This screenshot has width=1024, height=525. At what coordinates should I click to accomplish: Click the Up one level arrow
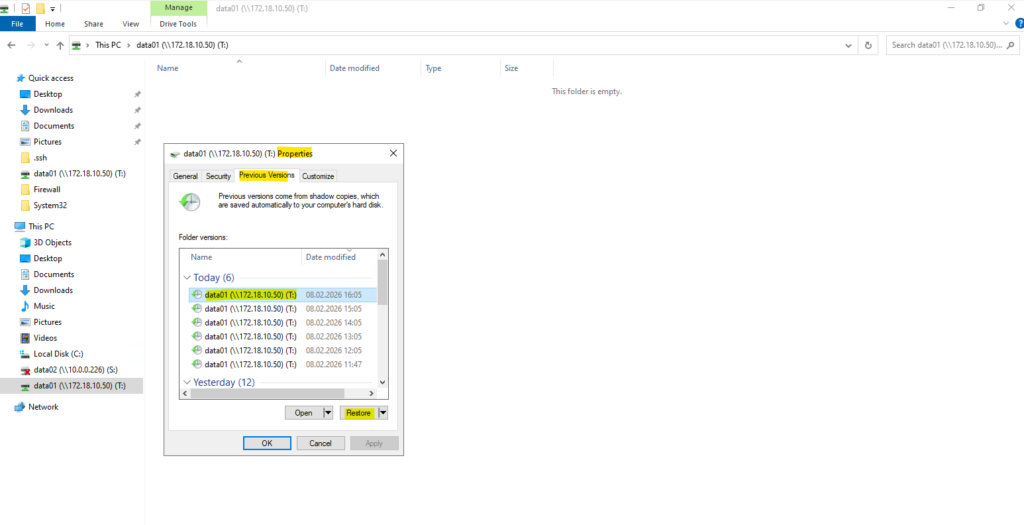coord(60,45)
